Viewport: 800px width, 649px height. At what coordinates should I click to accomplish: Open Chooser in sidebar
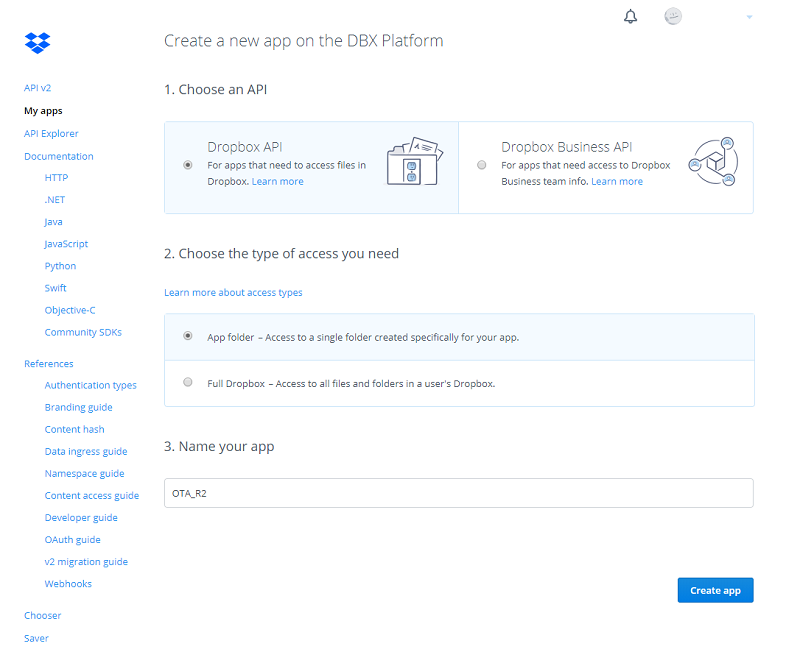pyautogui.click(x=42, y=615)
